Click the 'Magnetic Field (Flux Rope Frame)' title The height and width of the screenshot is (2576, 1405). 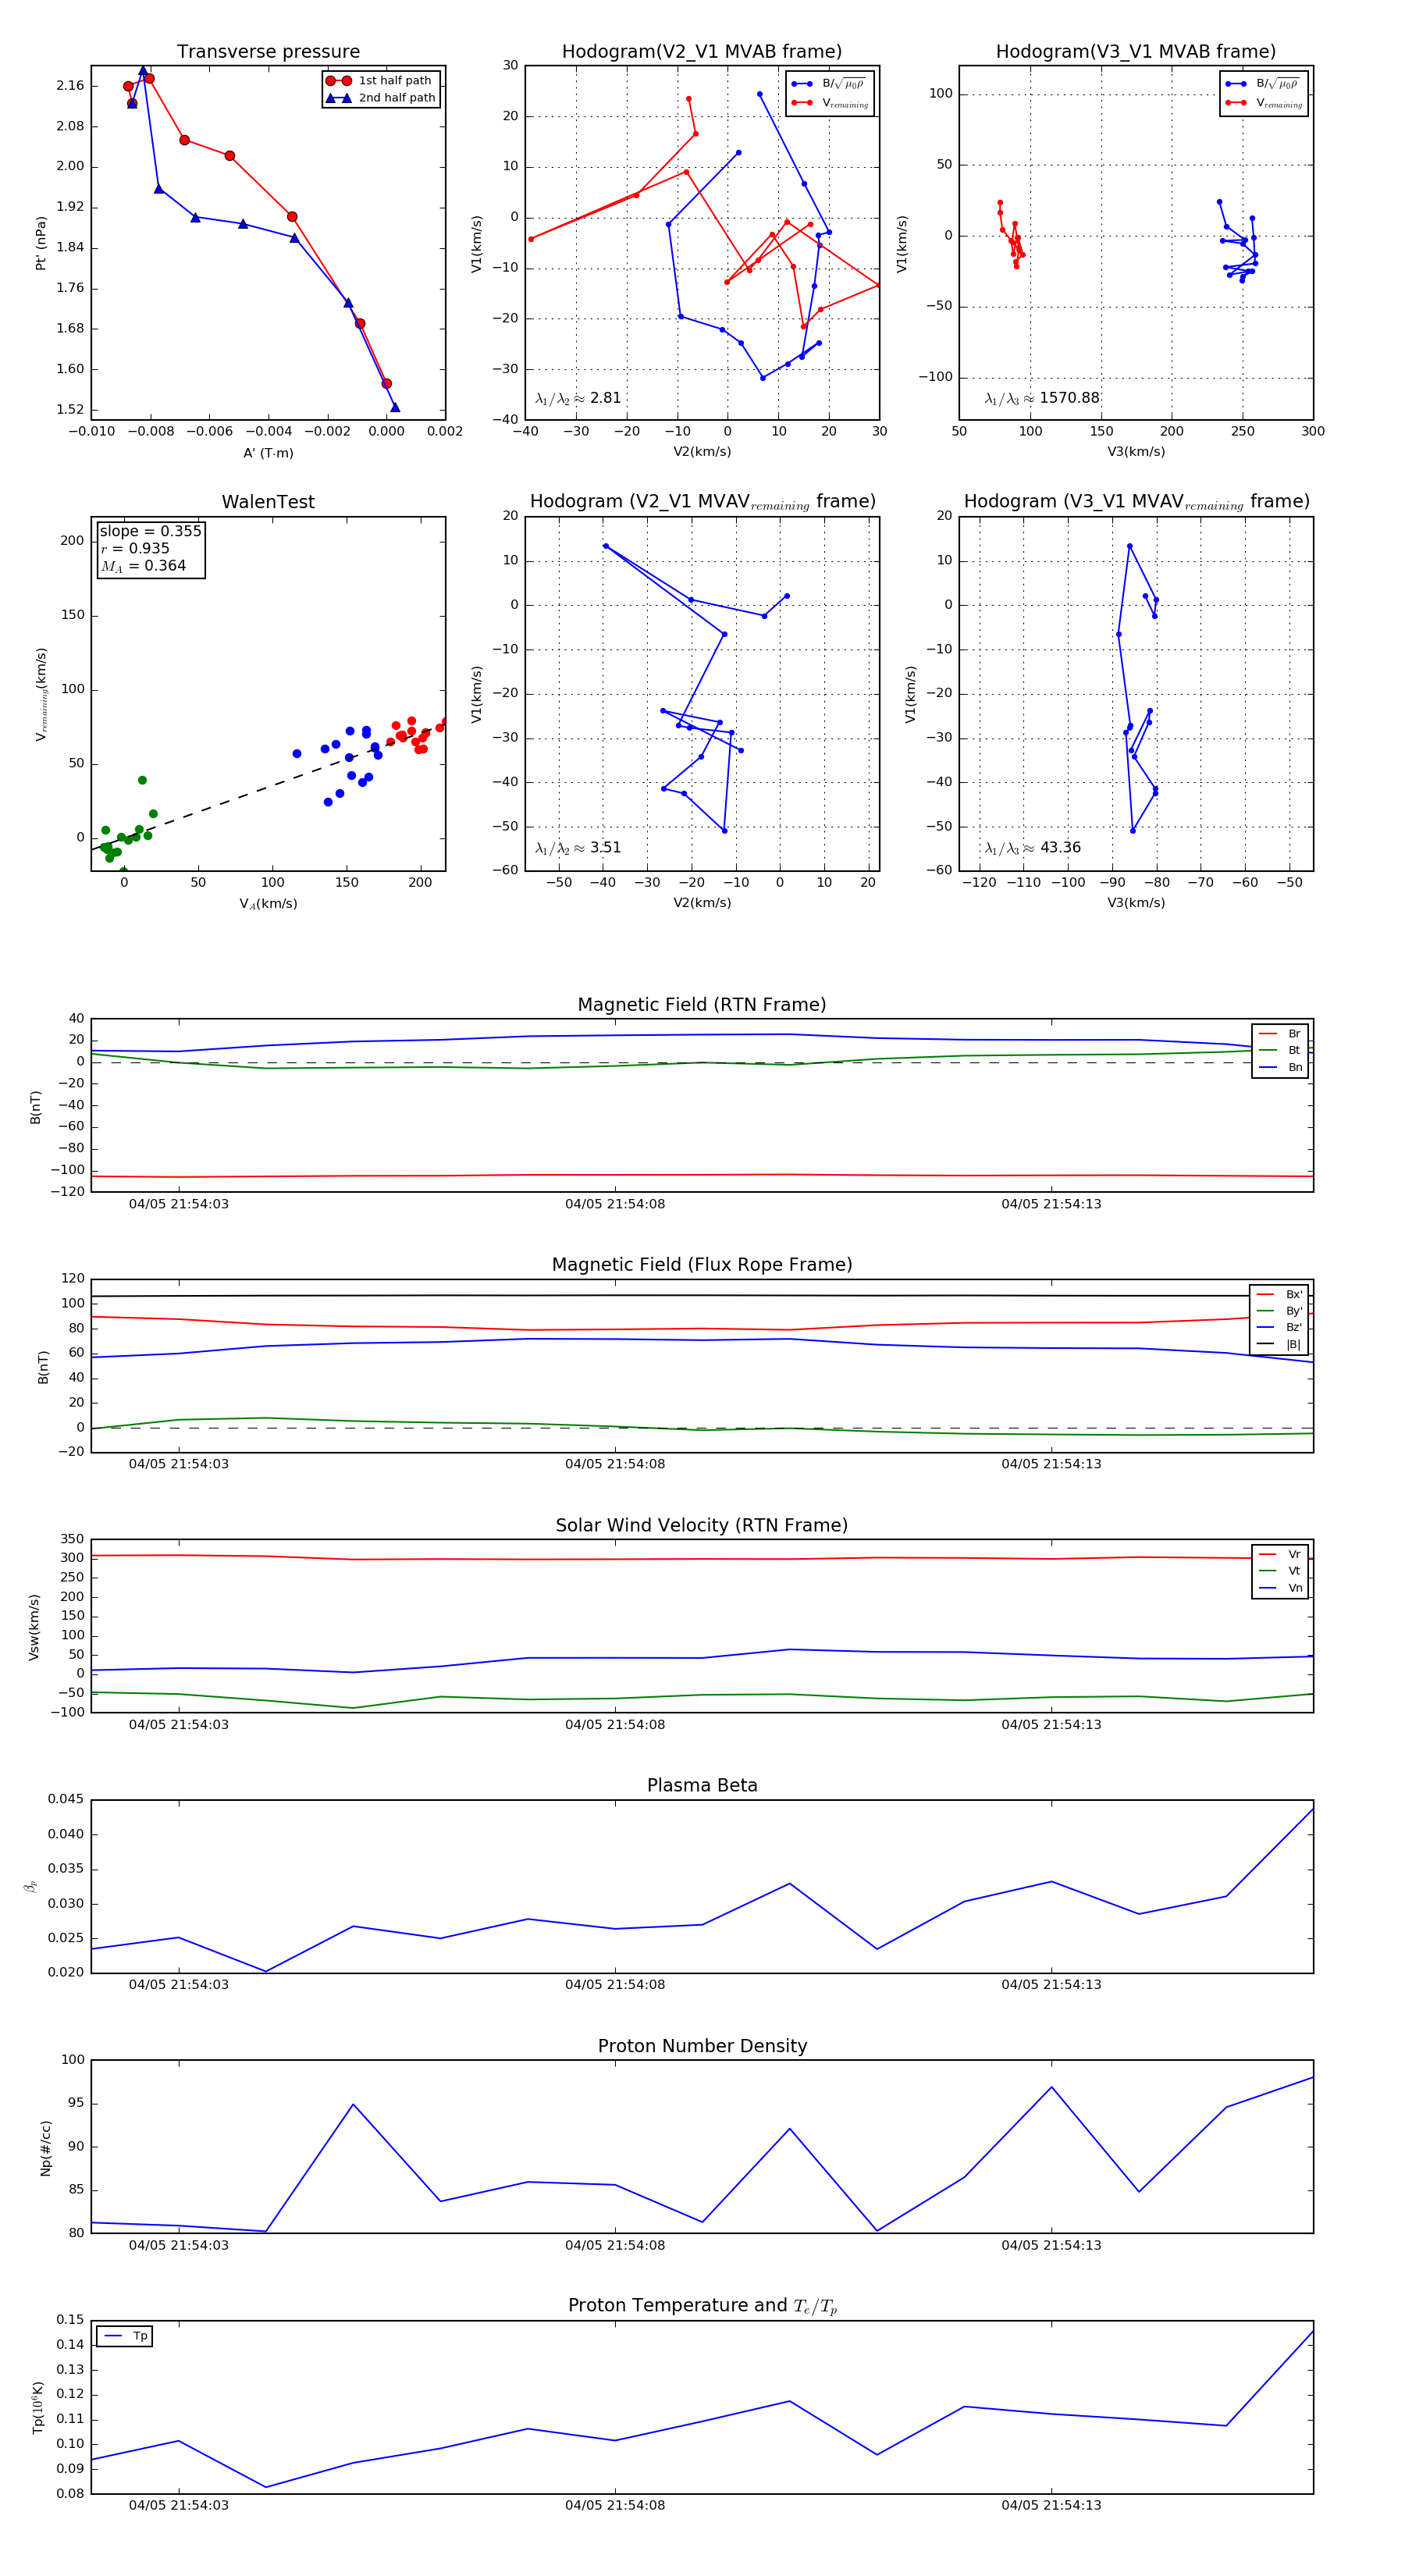coord(702,1265)
